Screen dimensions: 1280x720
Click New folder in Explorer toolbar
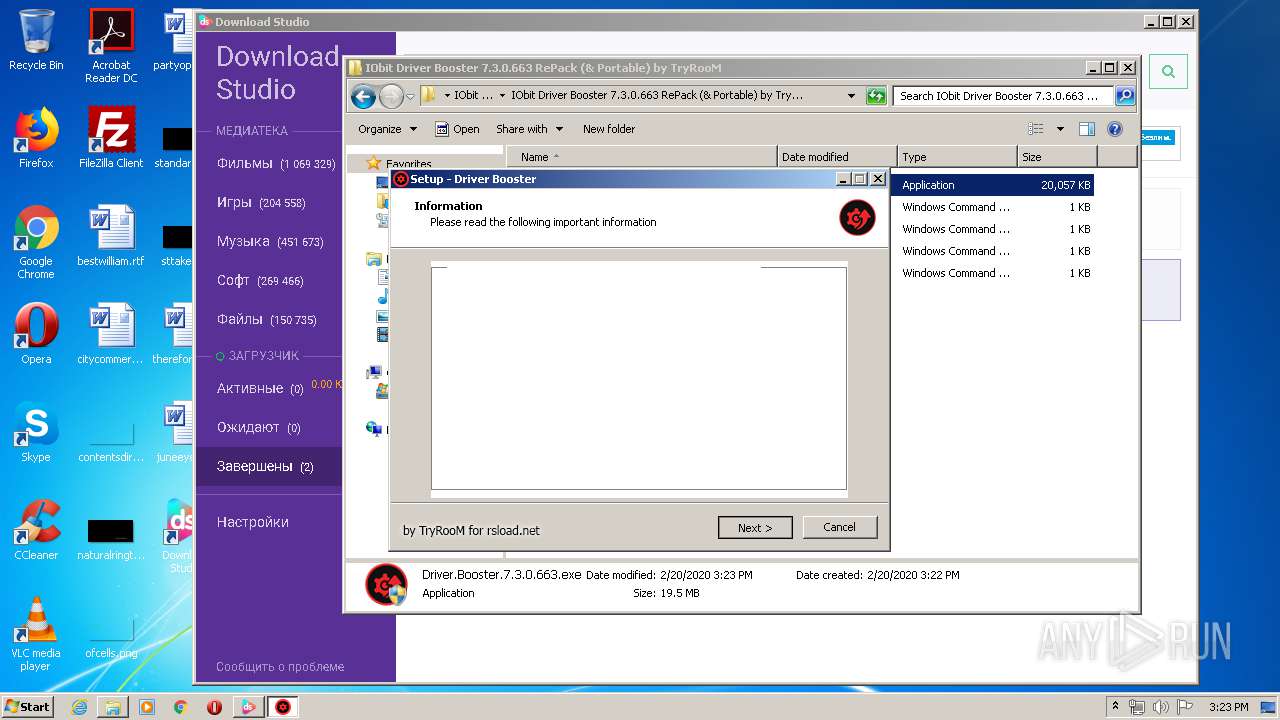click(609, 129)
